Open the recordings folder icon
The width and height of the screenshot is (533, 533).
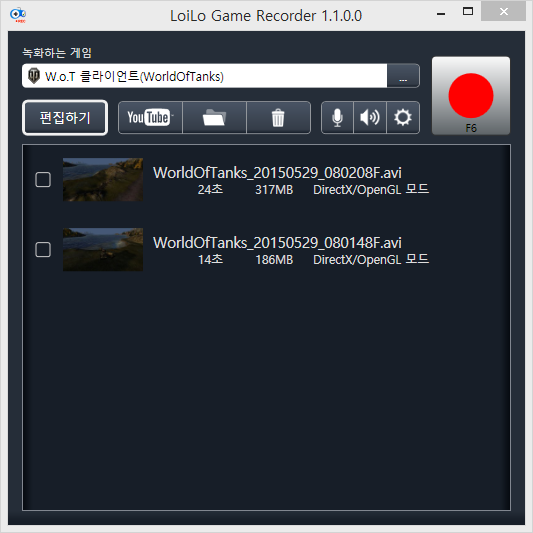tap(214, 118)
